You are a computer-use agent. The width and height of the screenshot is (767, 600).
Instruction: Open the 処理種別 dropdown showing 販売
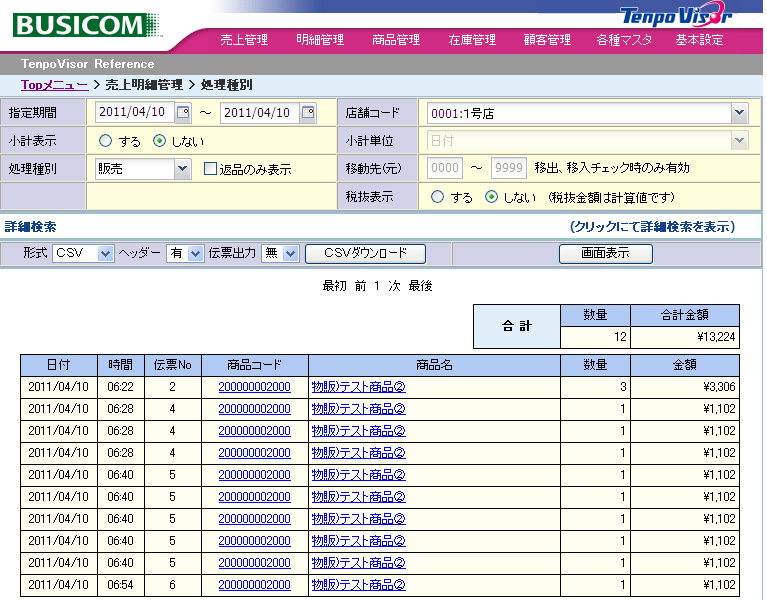coord(143,169)
